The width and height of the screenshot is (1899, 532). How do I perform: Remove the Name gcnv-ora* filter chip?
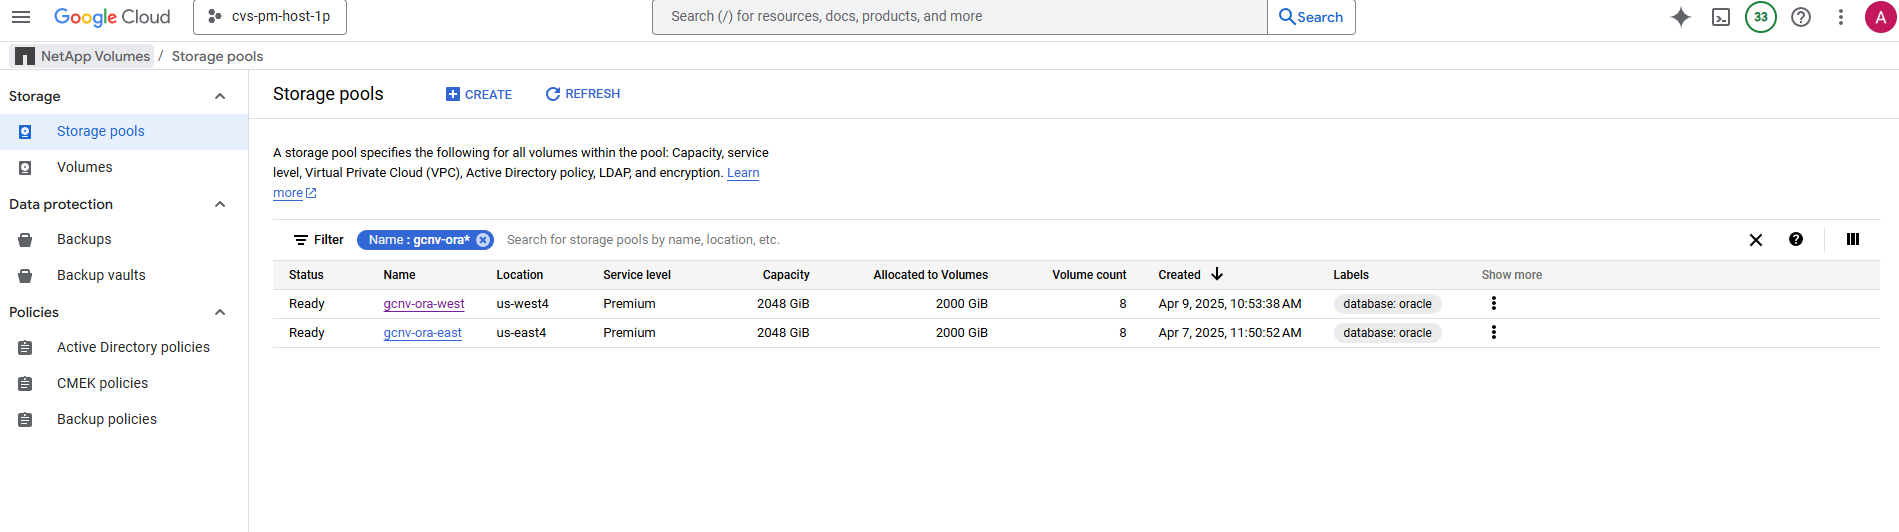pos(483,240)
